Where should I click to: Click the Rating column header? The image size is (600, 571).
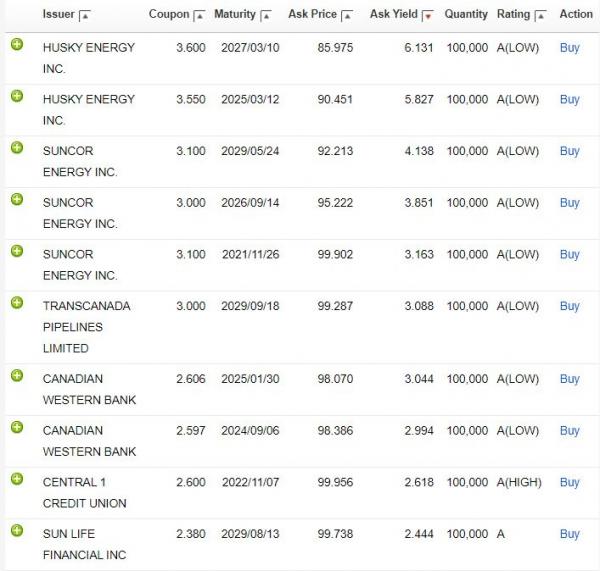[x=513, y=14]
